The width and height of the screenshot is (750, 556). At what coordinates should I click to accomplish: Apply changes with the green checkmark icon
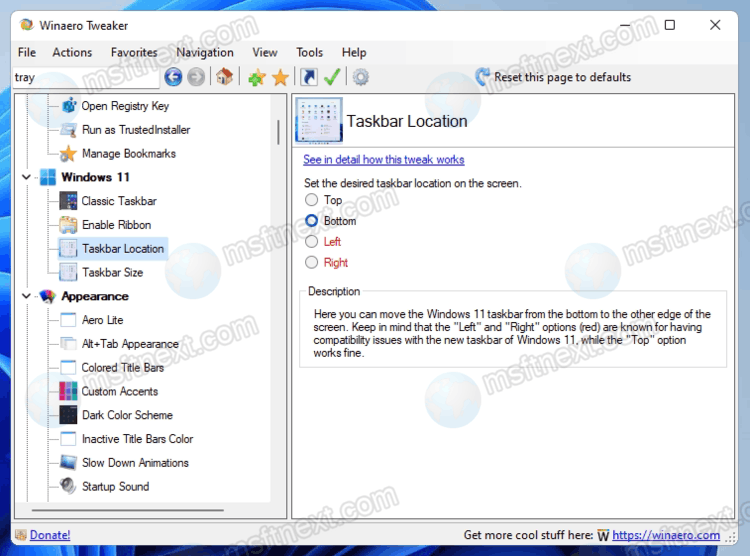(x=332, y=77)
